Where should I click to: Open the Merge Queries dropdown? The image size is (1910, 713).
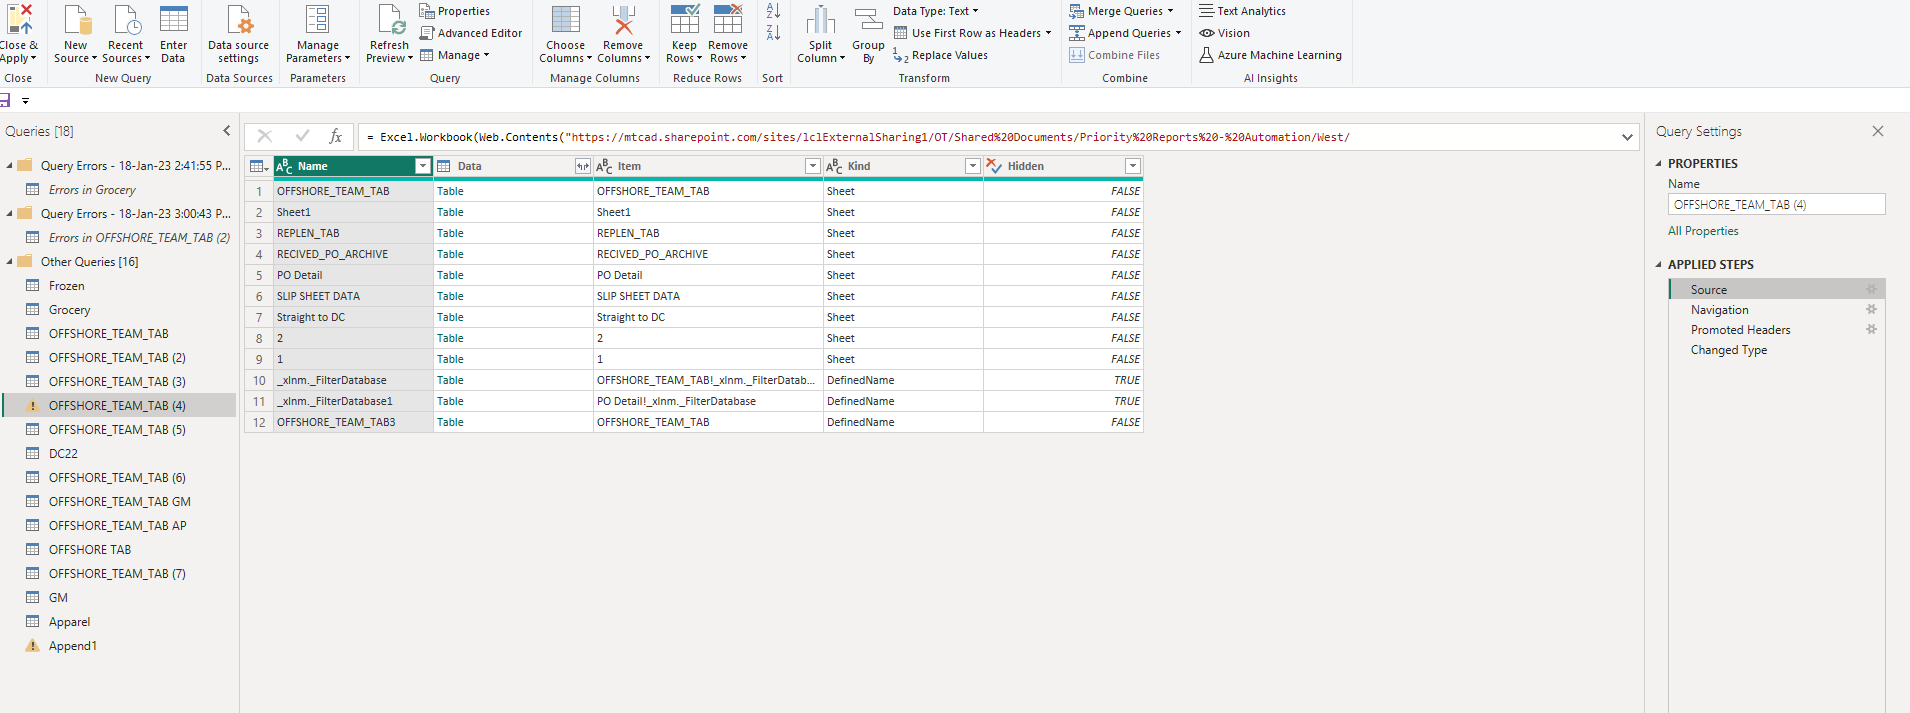pyautogui.click(x=1121, y=11)
